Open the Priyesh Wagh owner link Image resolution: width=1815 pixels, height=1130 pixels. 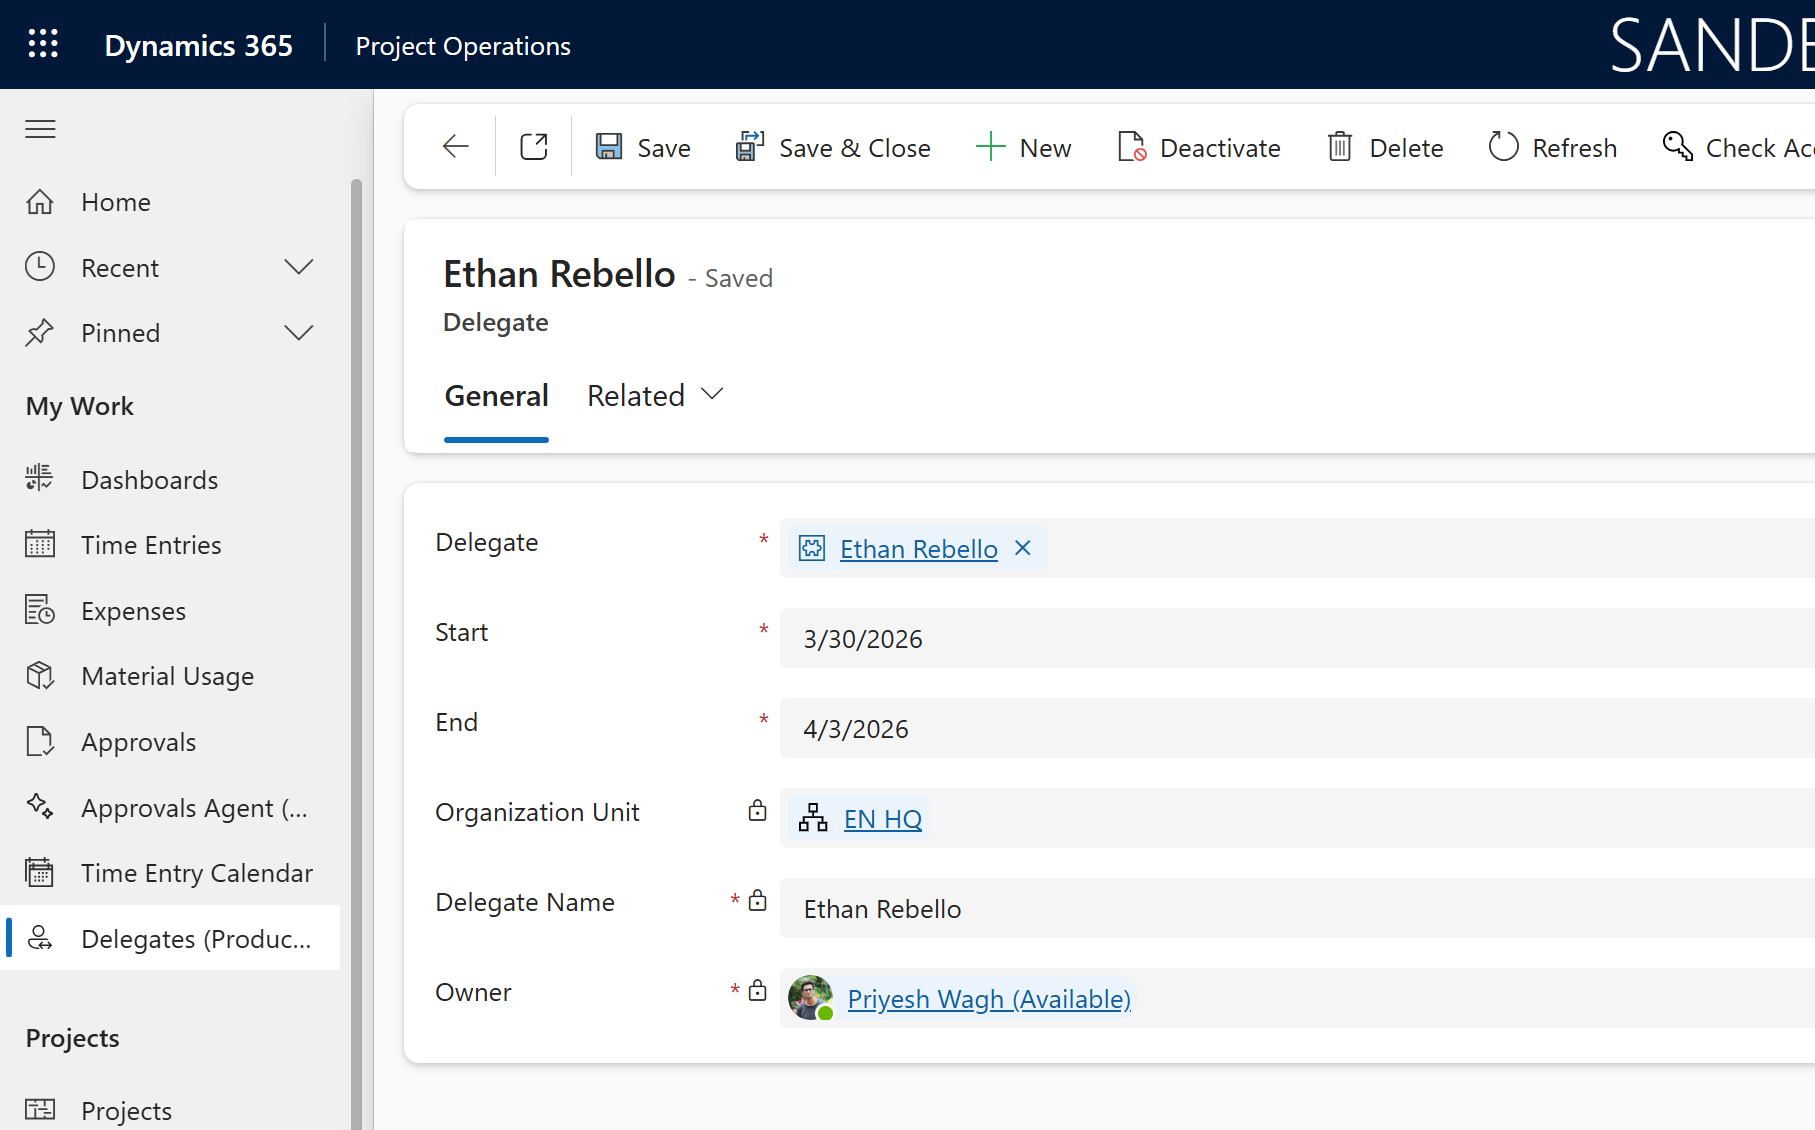pos(988,998)
